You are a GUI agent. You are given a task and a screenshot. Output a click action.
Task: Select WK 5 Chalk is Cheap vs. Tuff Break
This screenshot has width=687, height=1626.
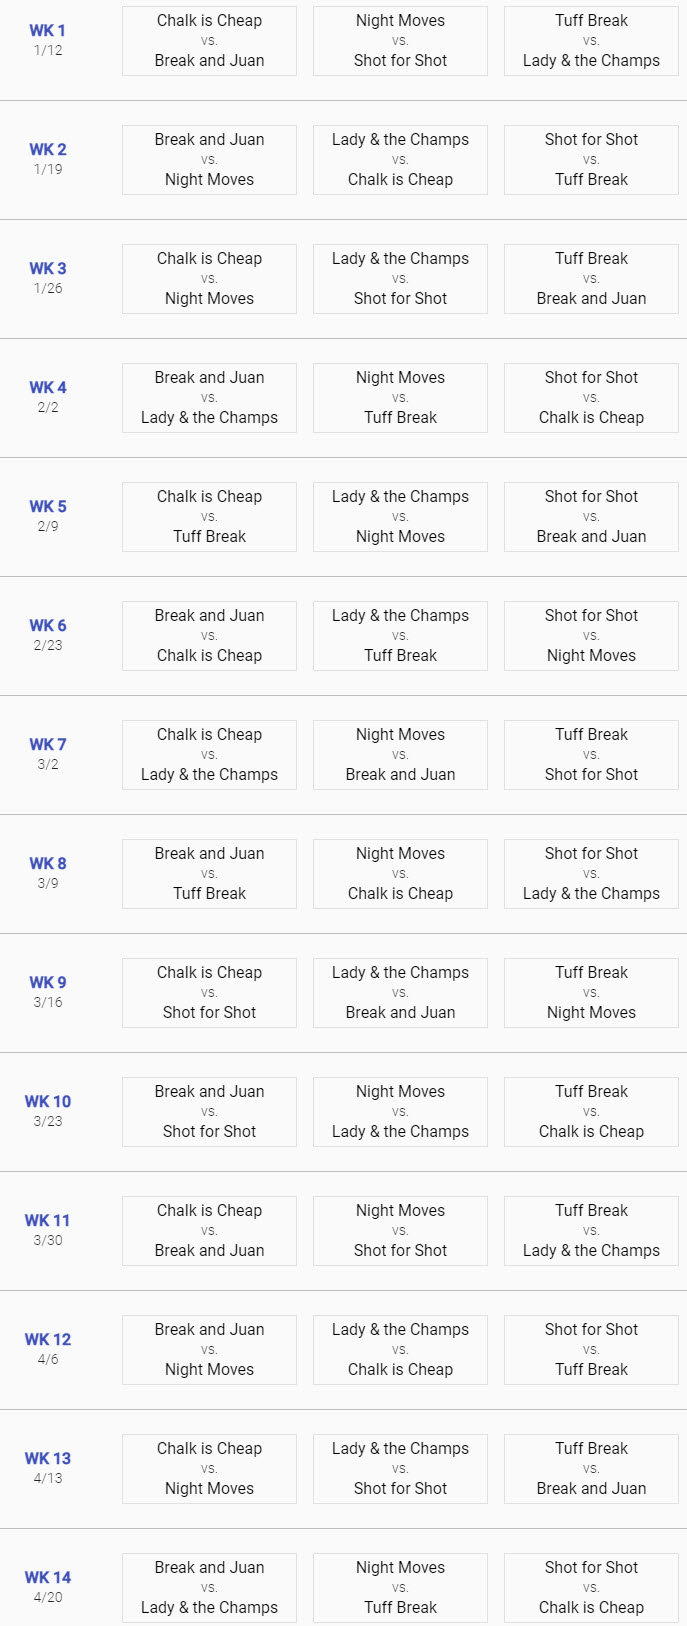click(x=209, y=517)
